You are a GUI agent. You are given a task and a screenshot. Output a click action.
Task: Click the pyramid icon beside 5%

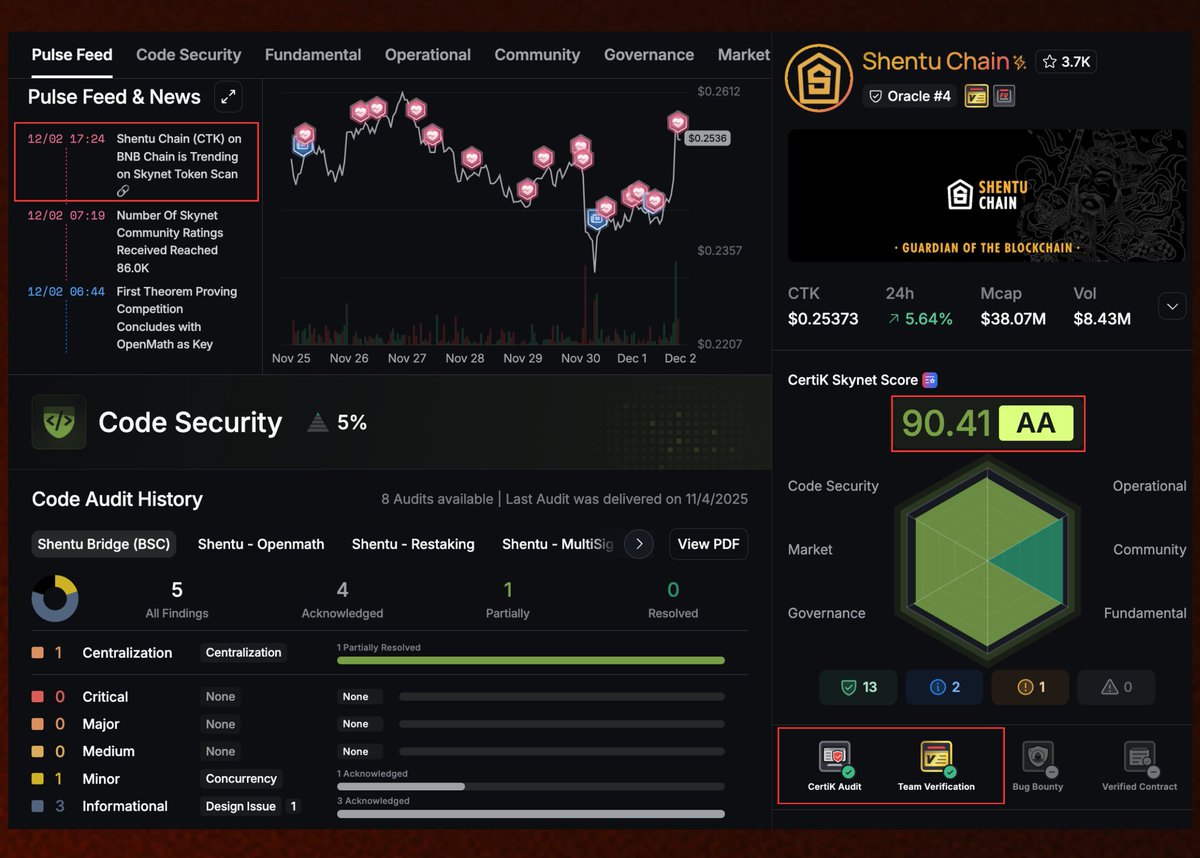[318, 423]
